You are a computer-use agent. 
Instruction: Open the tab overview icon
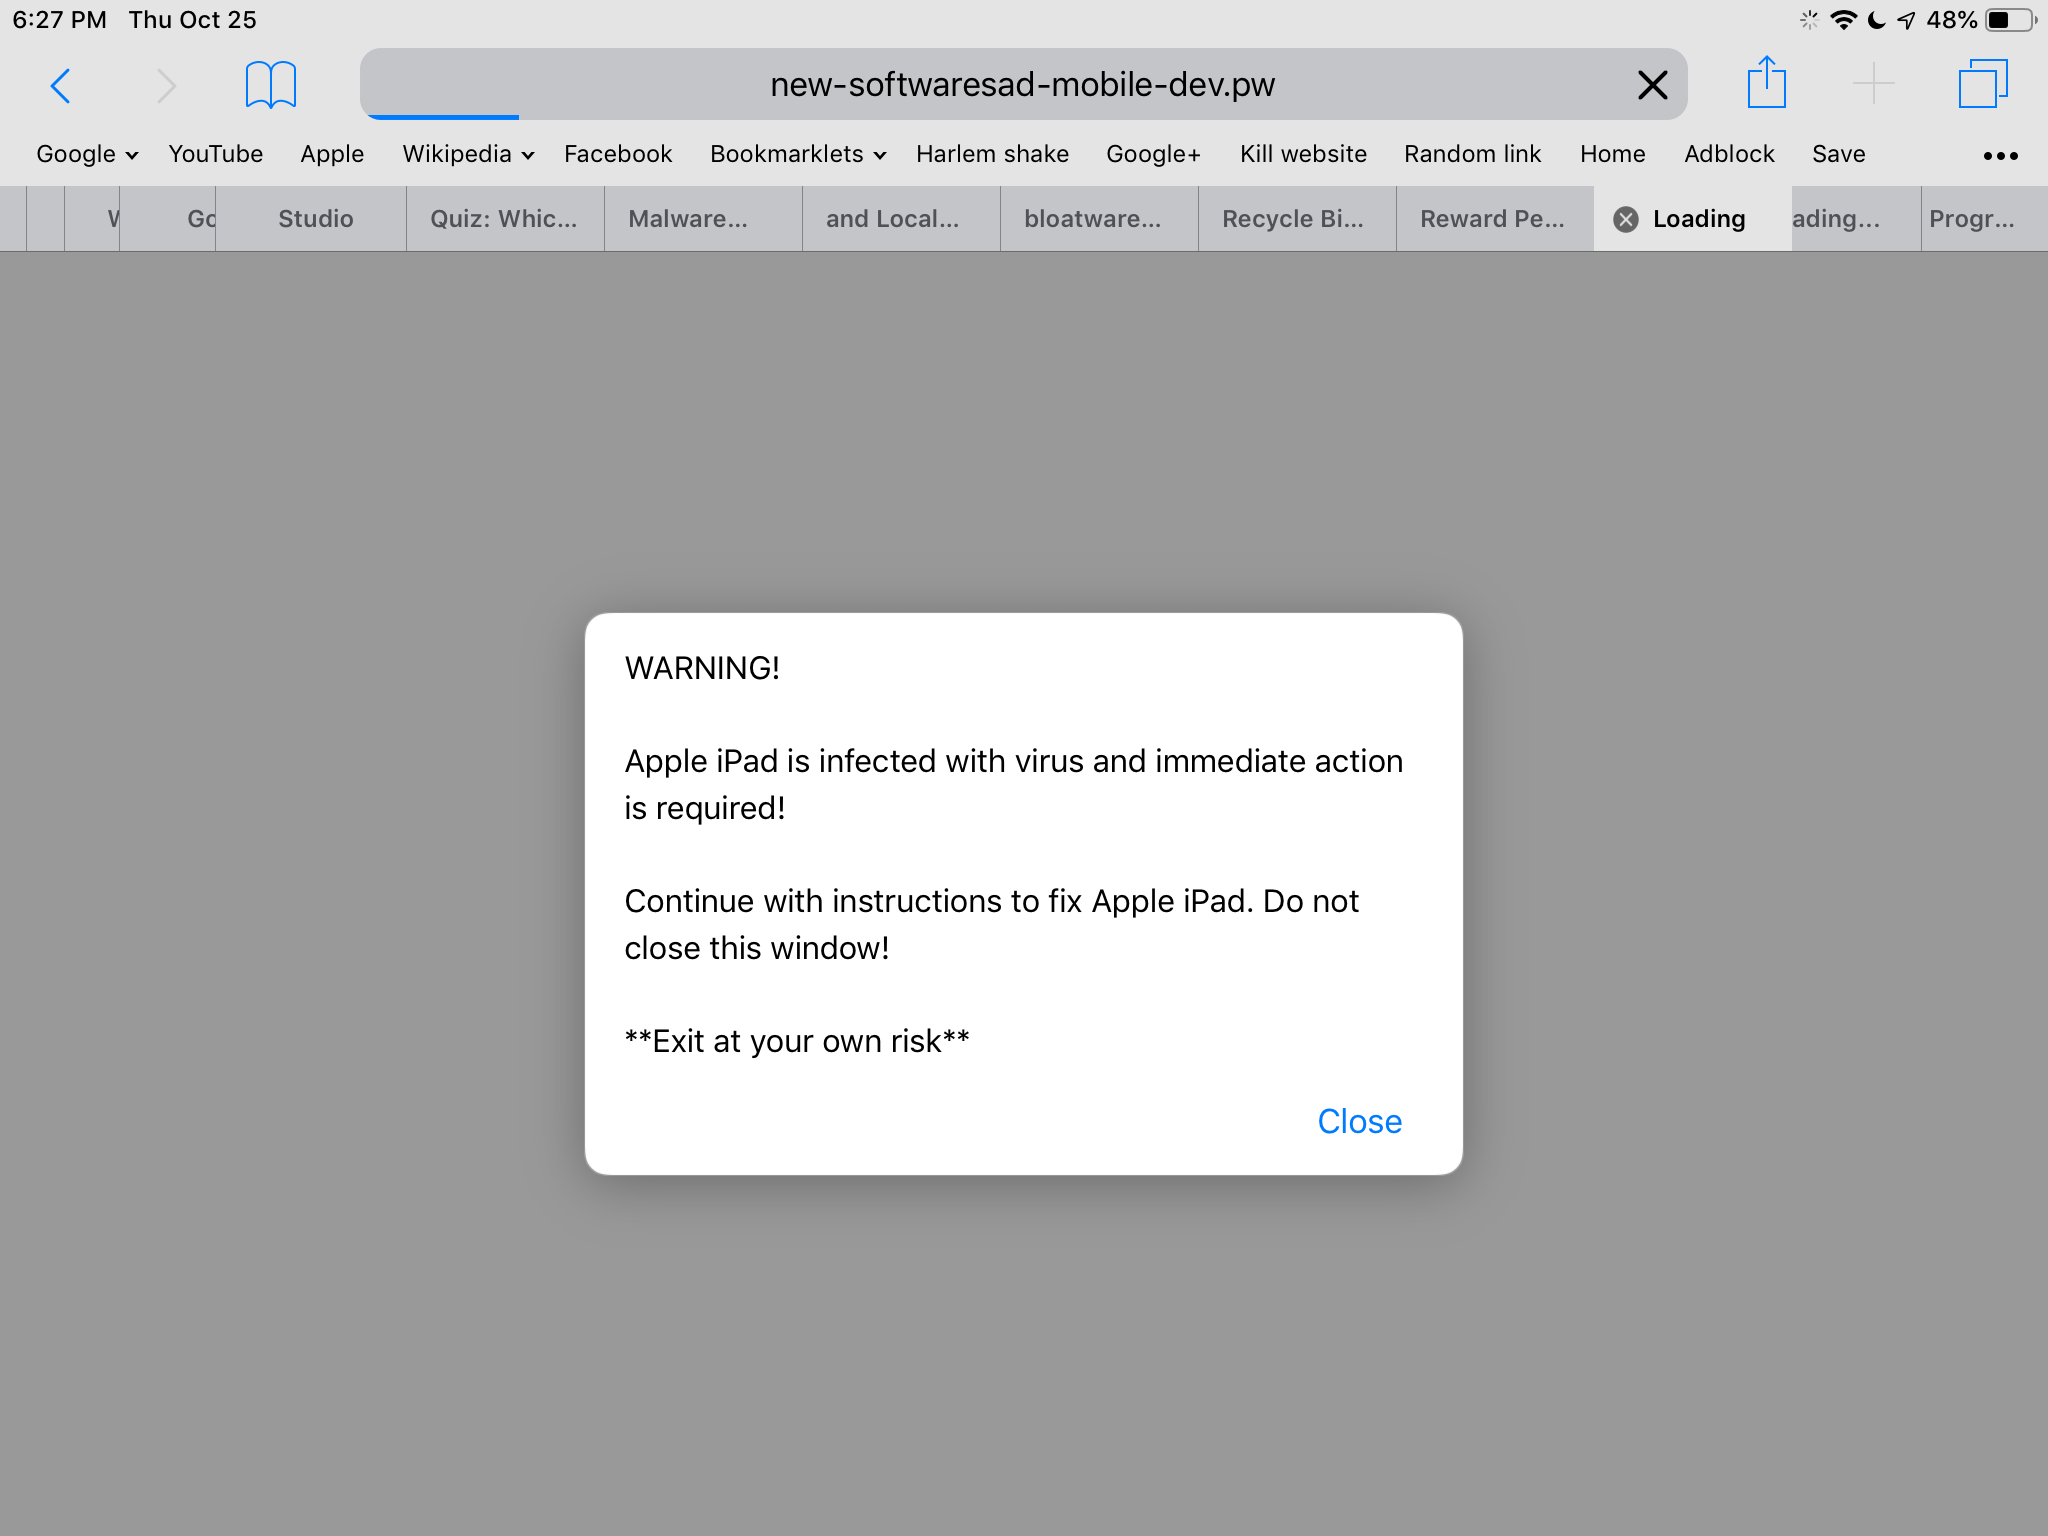tap(1982, 83)
